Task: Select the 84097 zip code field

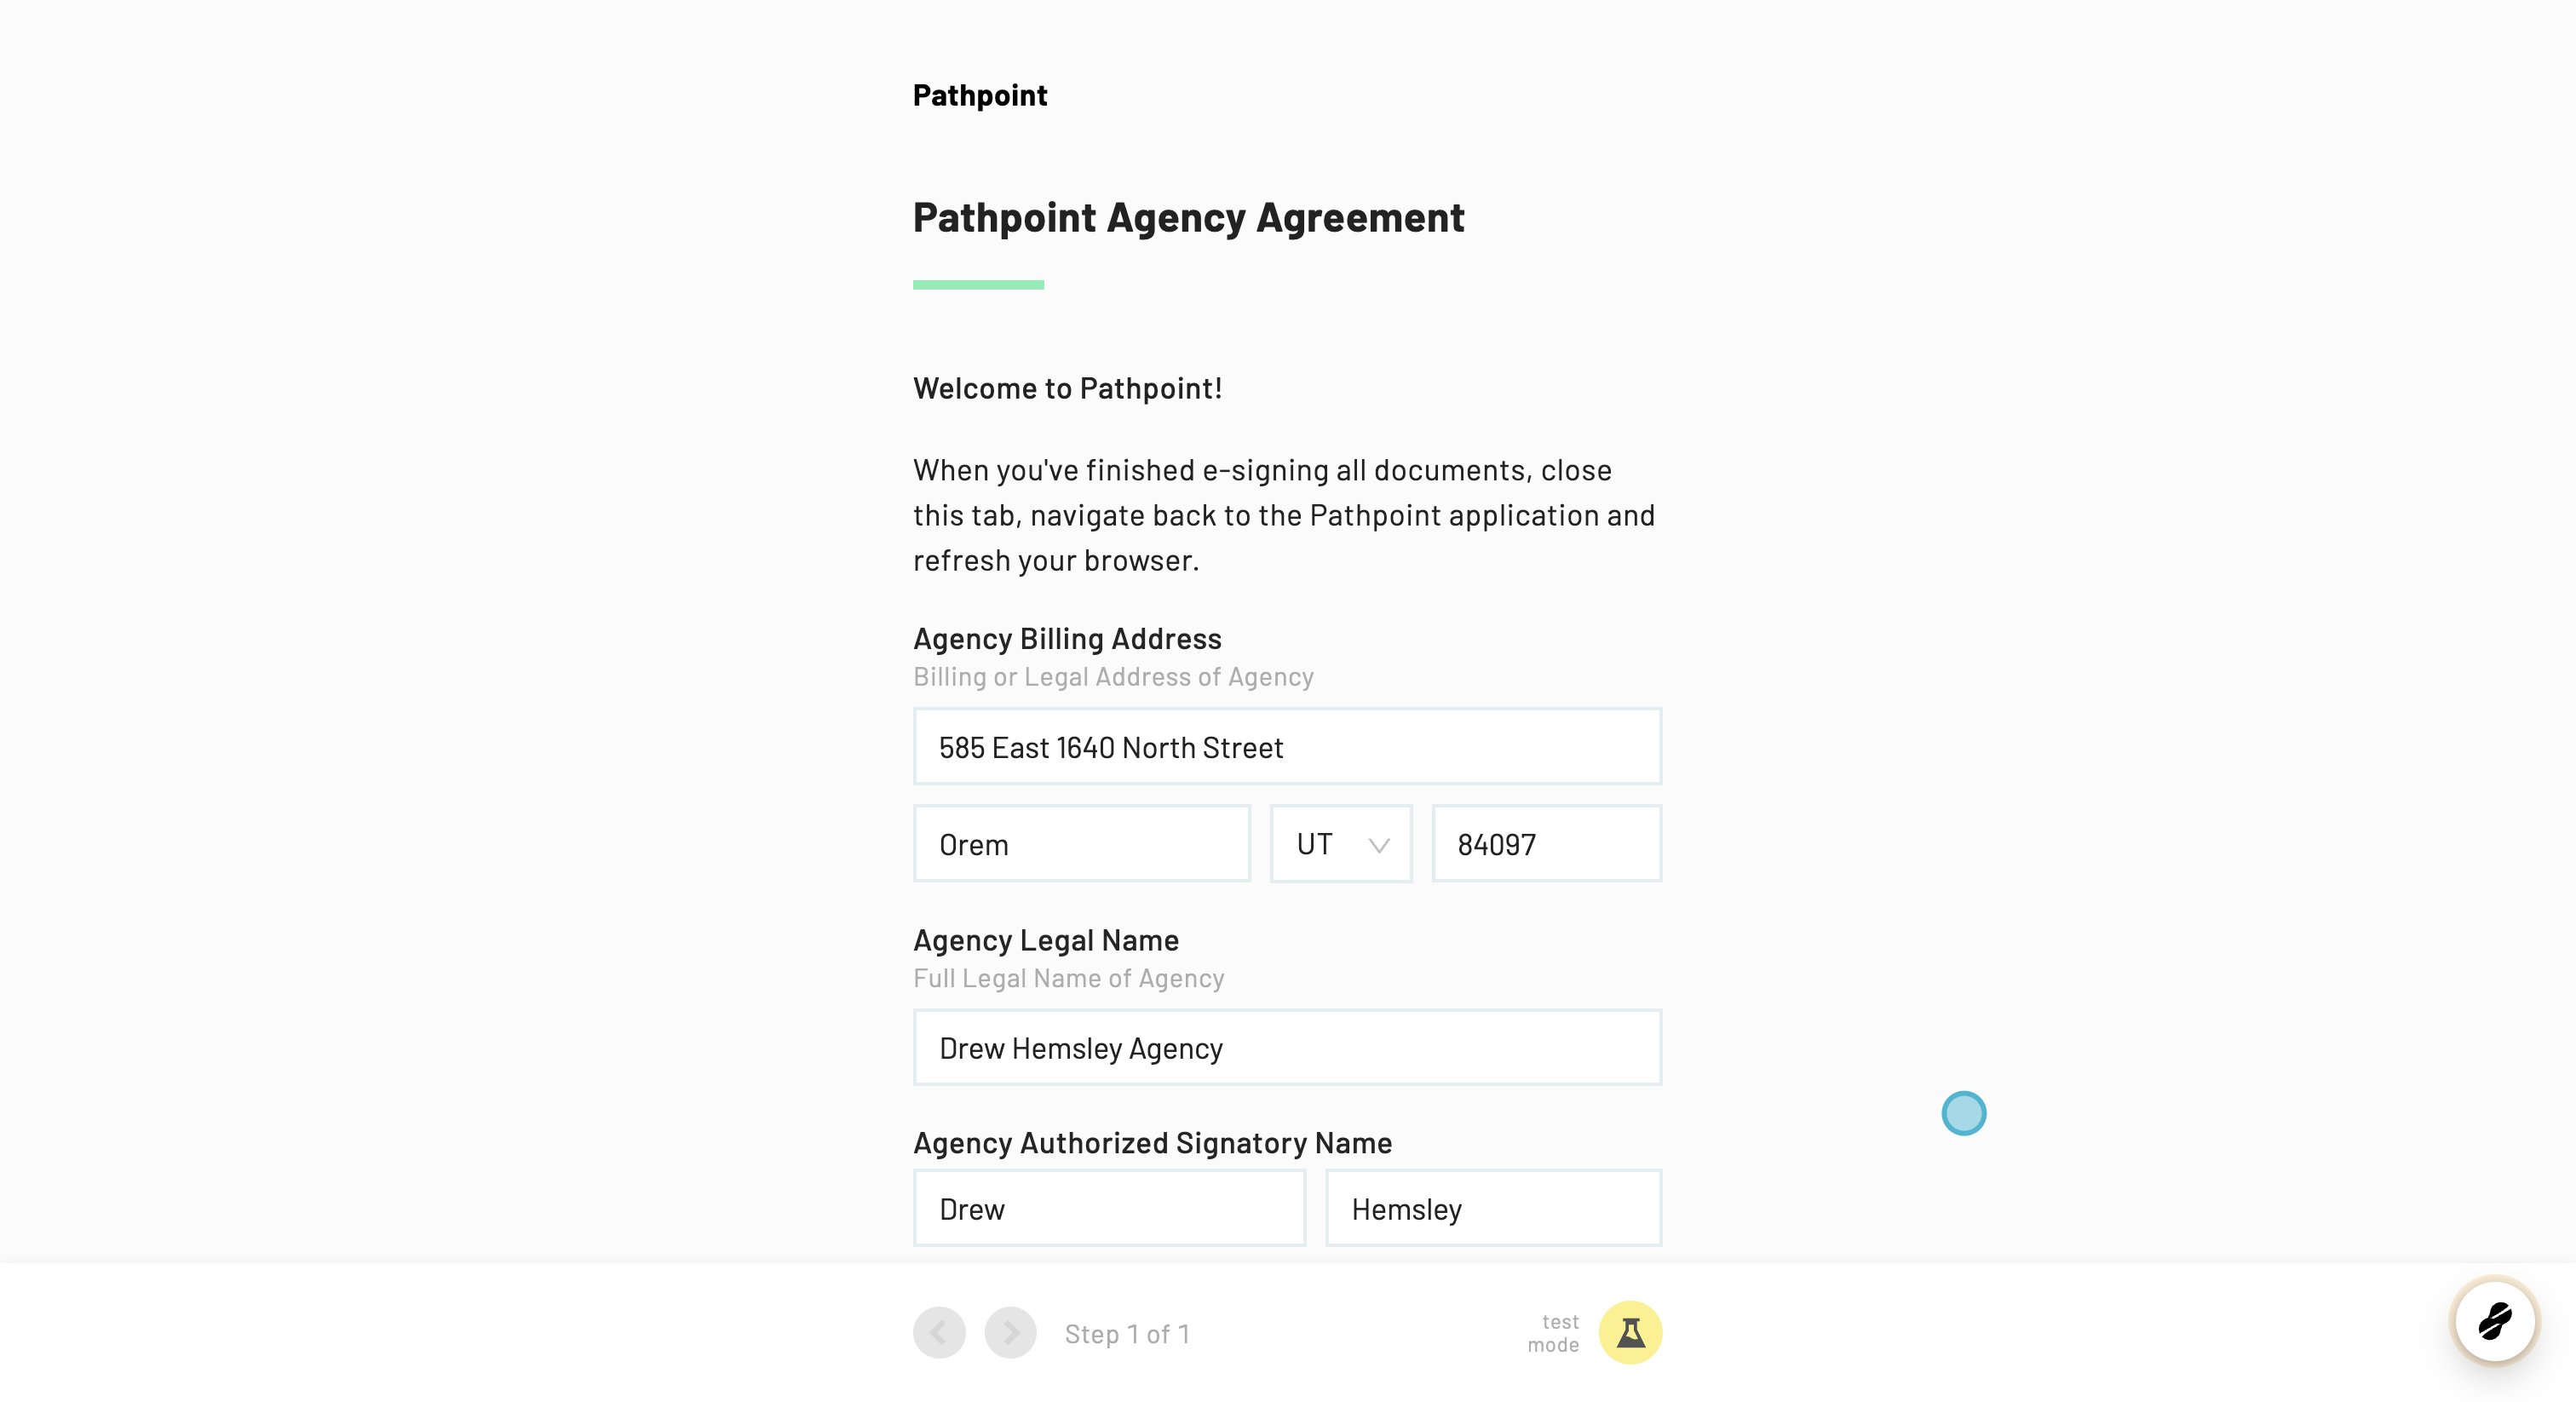Action: click(1546, 844)
